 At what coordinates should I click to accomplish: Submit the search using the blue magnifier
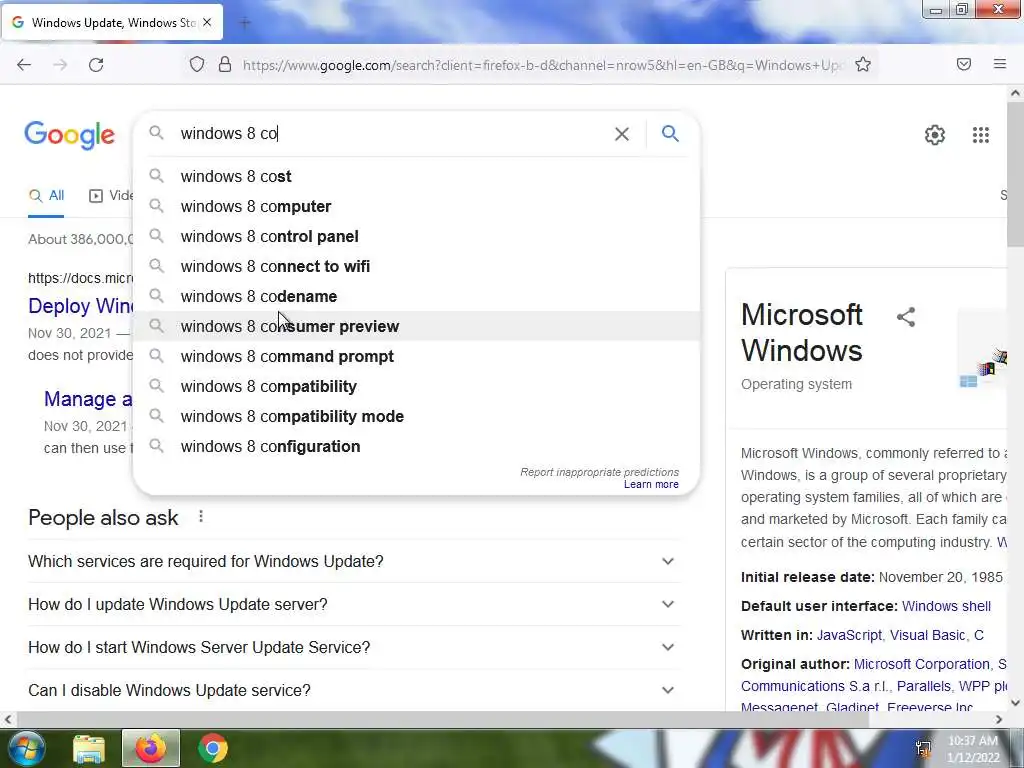[x=670, y=133]
